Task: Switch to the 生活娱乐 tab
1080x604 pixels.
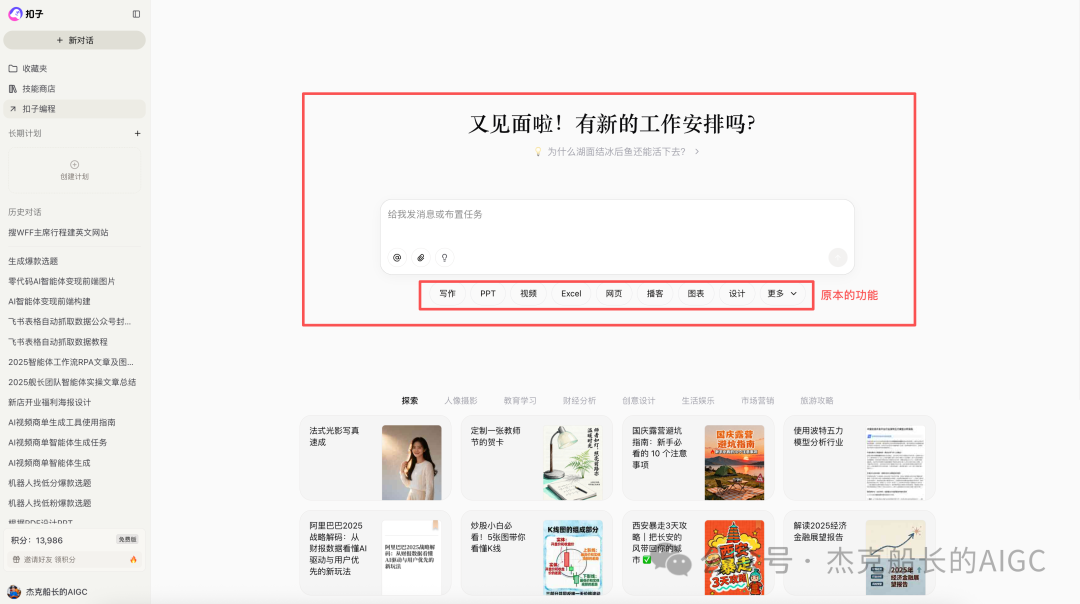Action: point(698,400)
